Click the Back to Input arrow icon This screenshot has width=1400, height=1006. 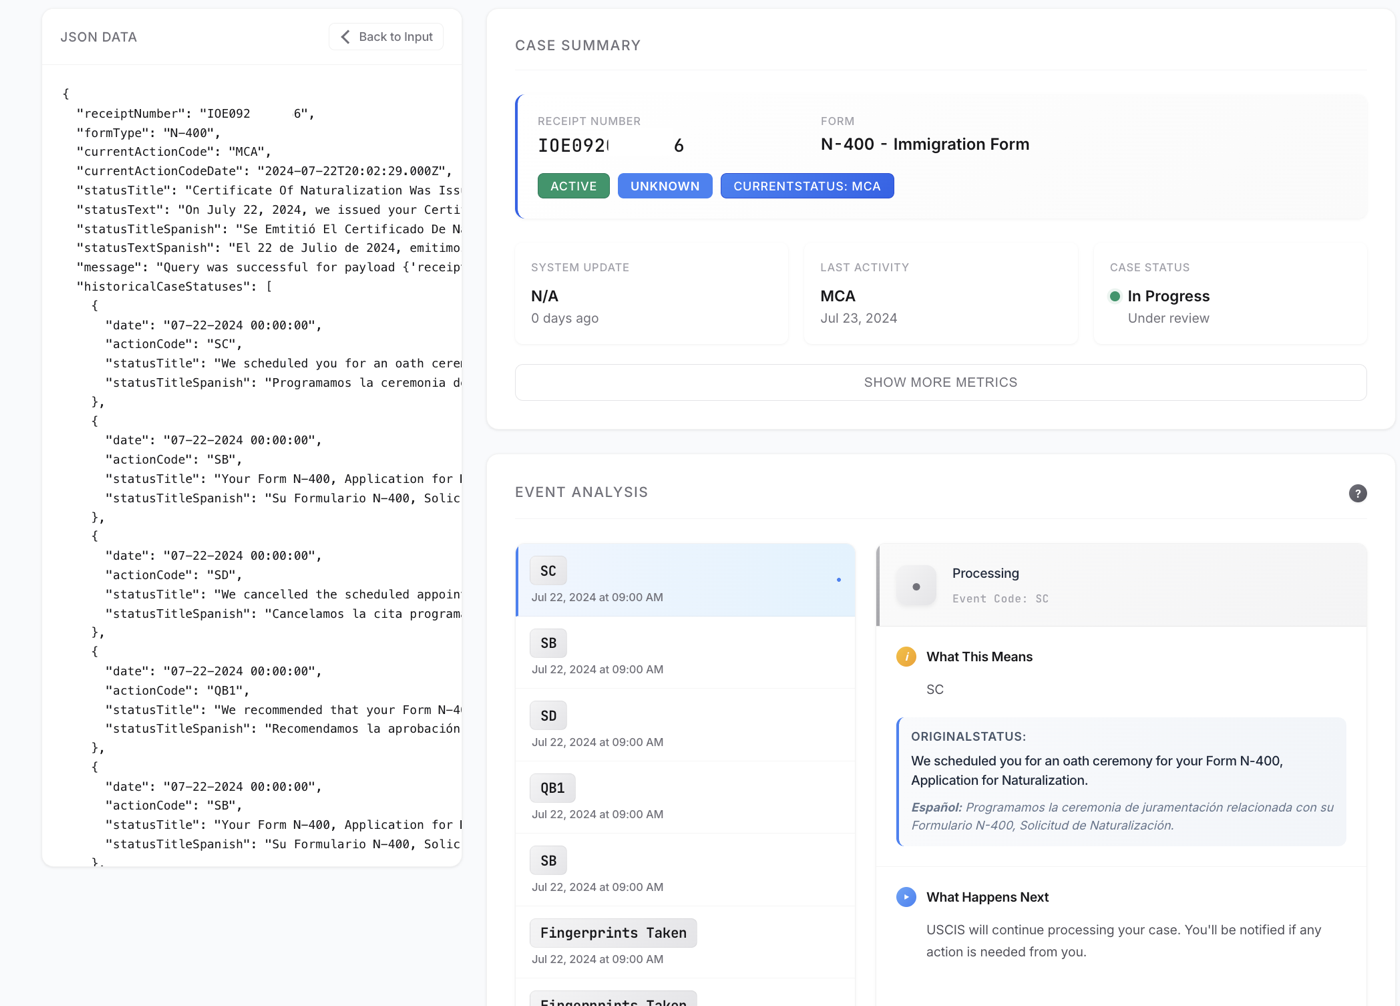345,37
